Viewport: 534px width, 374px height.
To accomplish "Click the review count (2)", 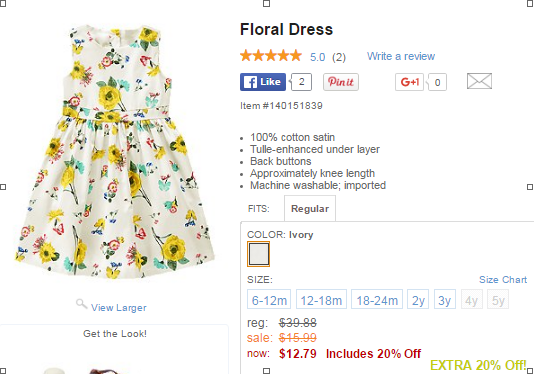I will pos(339,57).
